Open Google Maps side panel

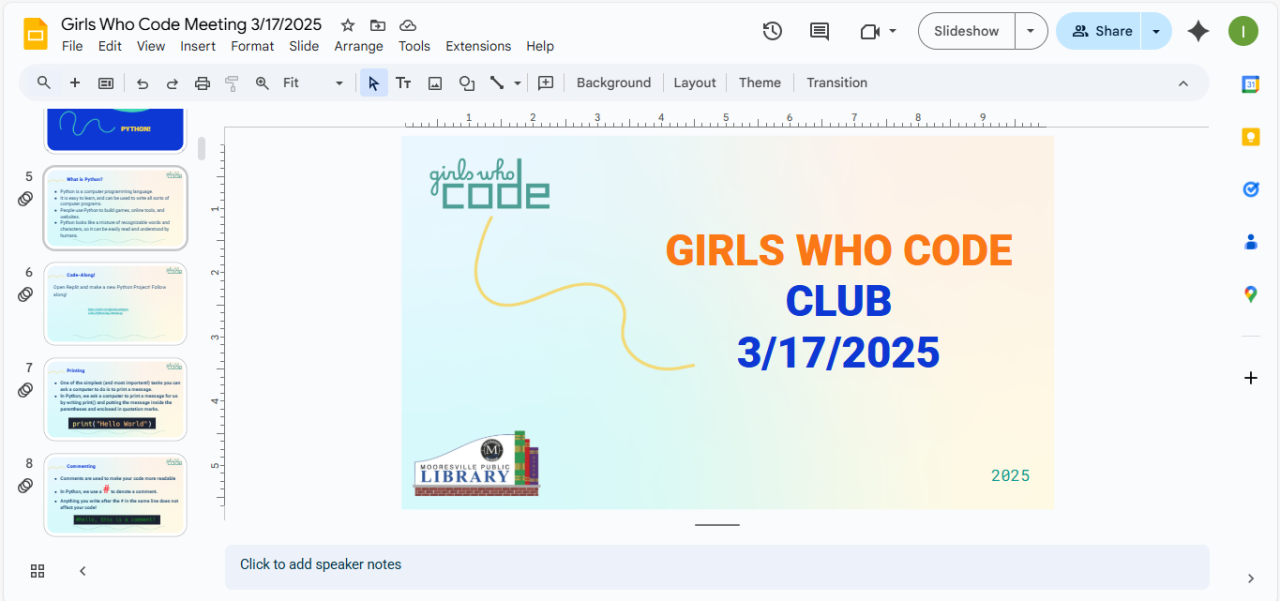pyautogui.click(x=1250, y=294)
